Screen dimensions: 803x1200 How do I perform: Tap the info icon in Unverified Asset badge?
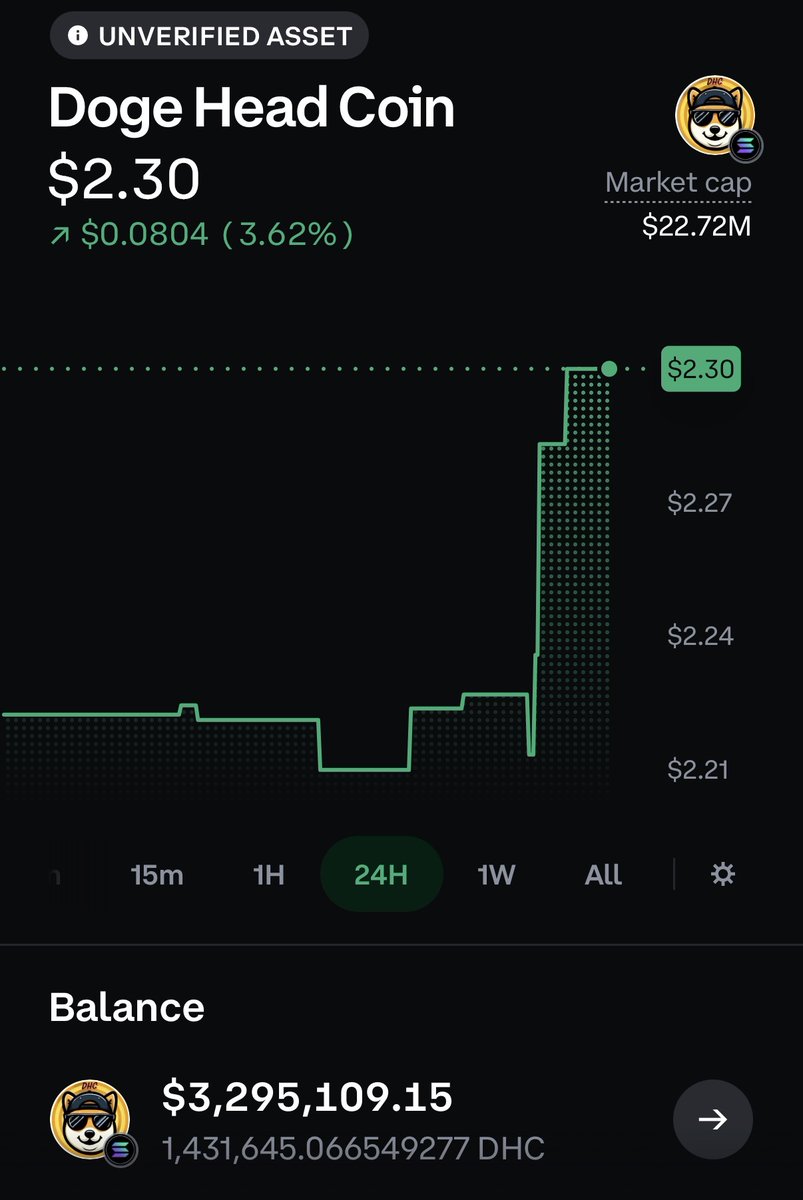point(78,37)
